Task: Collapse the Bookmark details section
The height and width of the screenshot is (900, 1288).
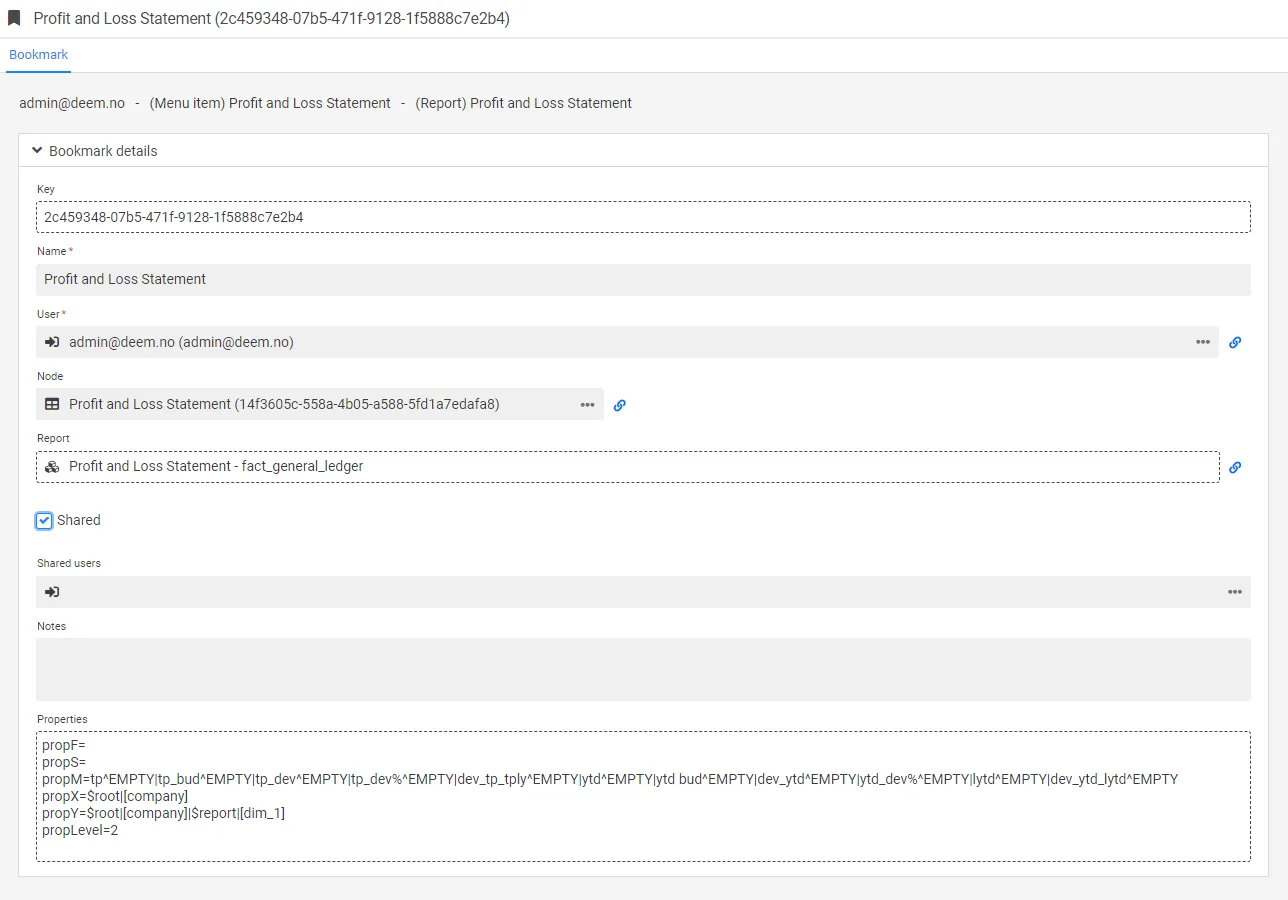Action: (x=38, y=151)
